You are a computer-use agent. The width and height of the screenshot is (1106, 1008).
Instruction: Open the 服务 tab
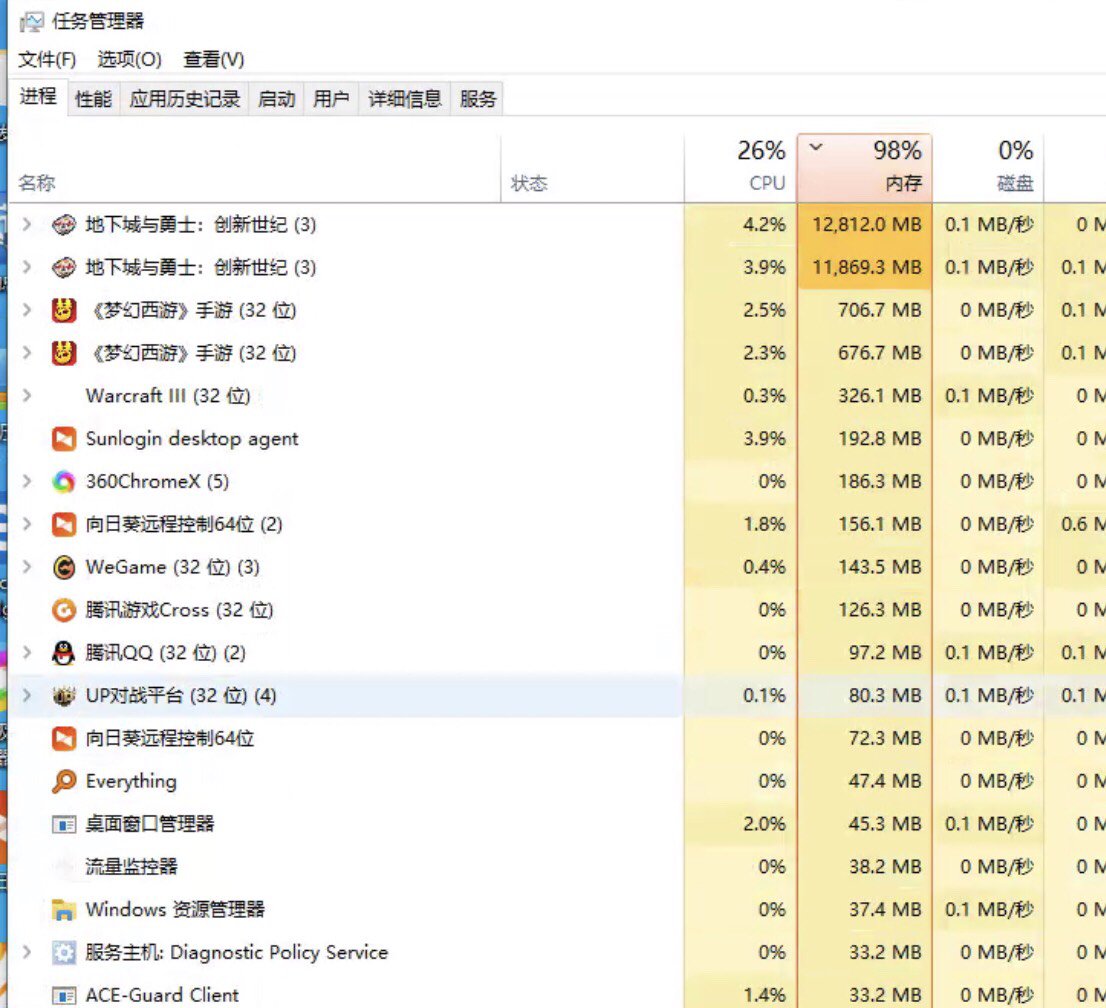pos(478,99)
